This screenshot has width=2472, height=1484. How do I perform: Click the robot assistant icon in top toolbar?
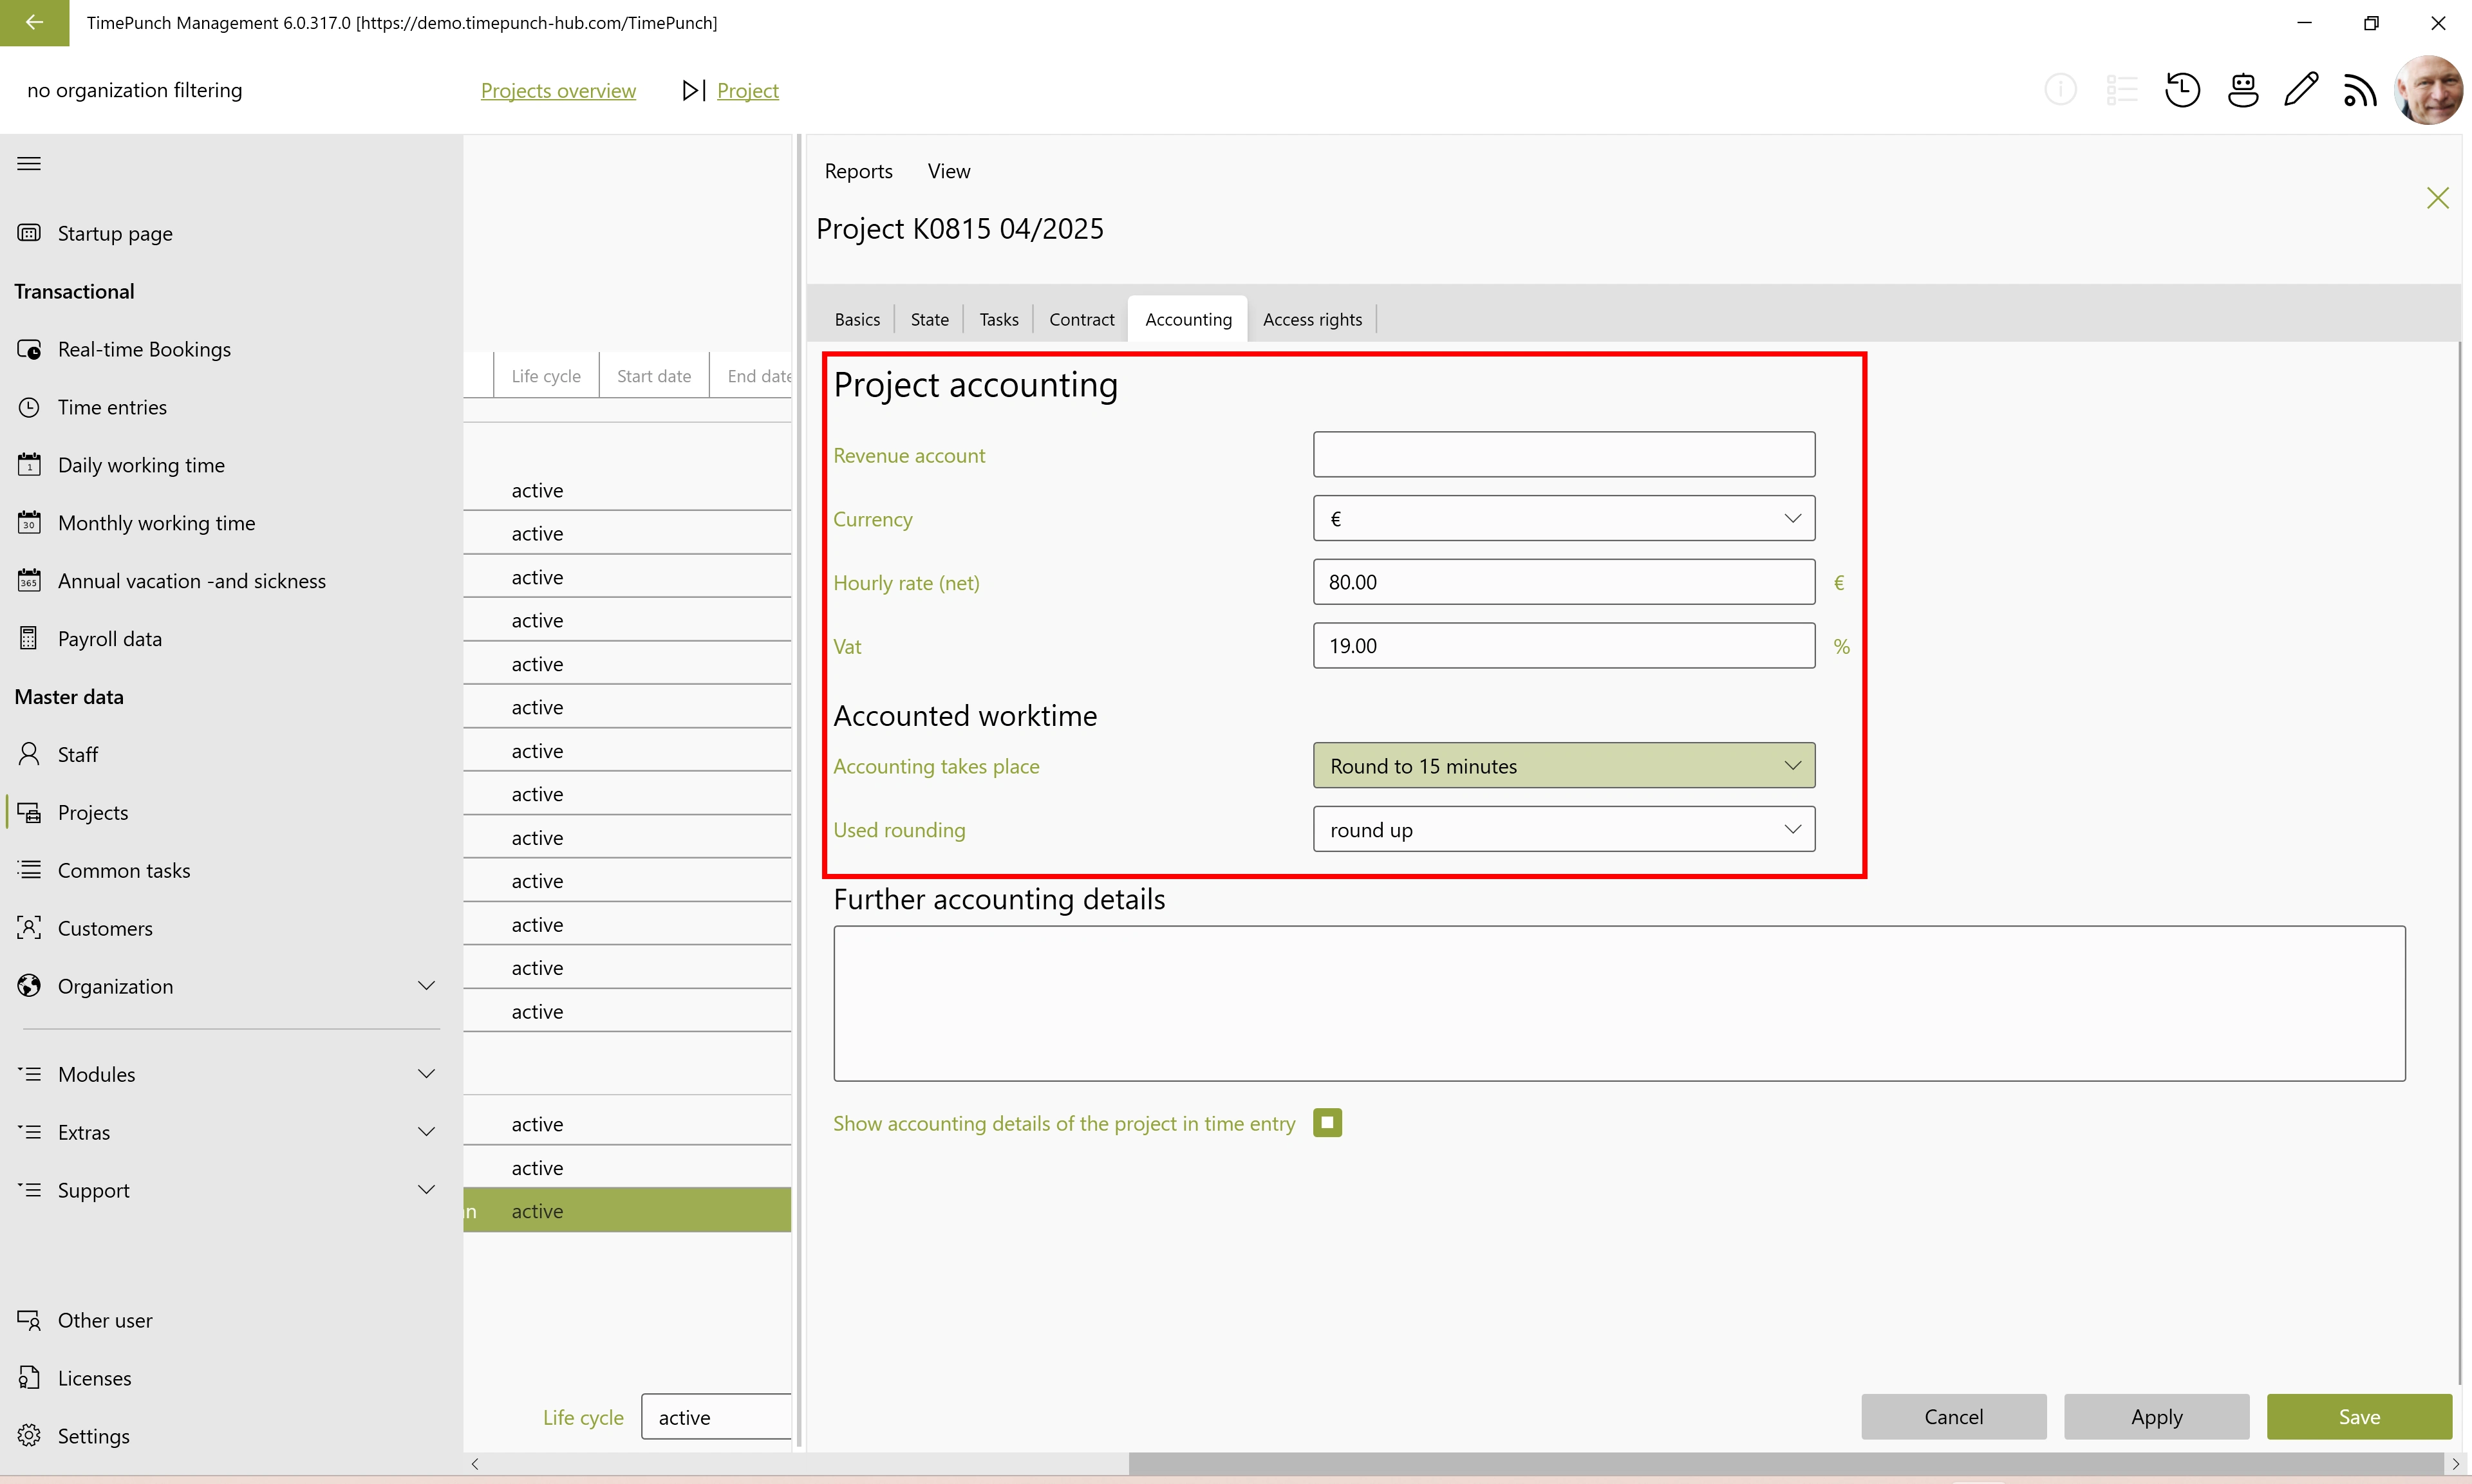(x=2242, y=90)
